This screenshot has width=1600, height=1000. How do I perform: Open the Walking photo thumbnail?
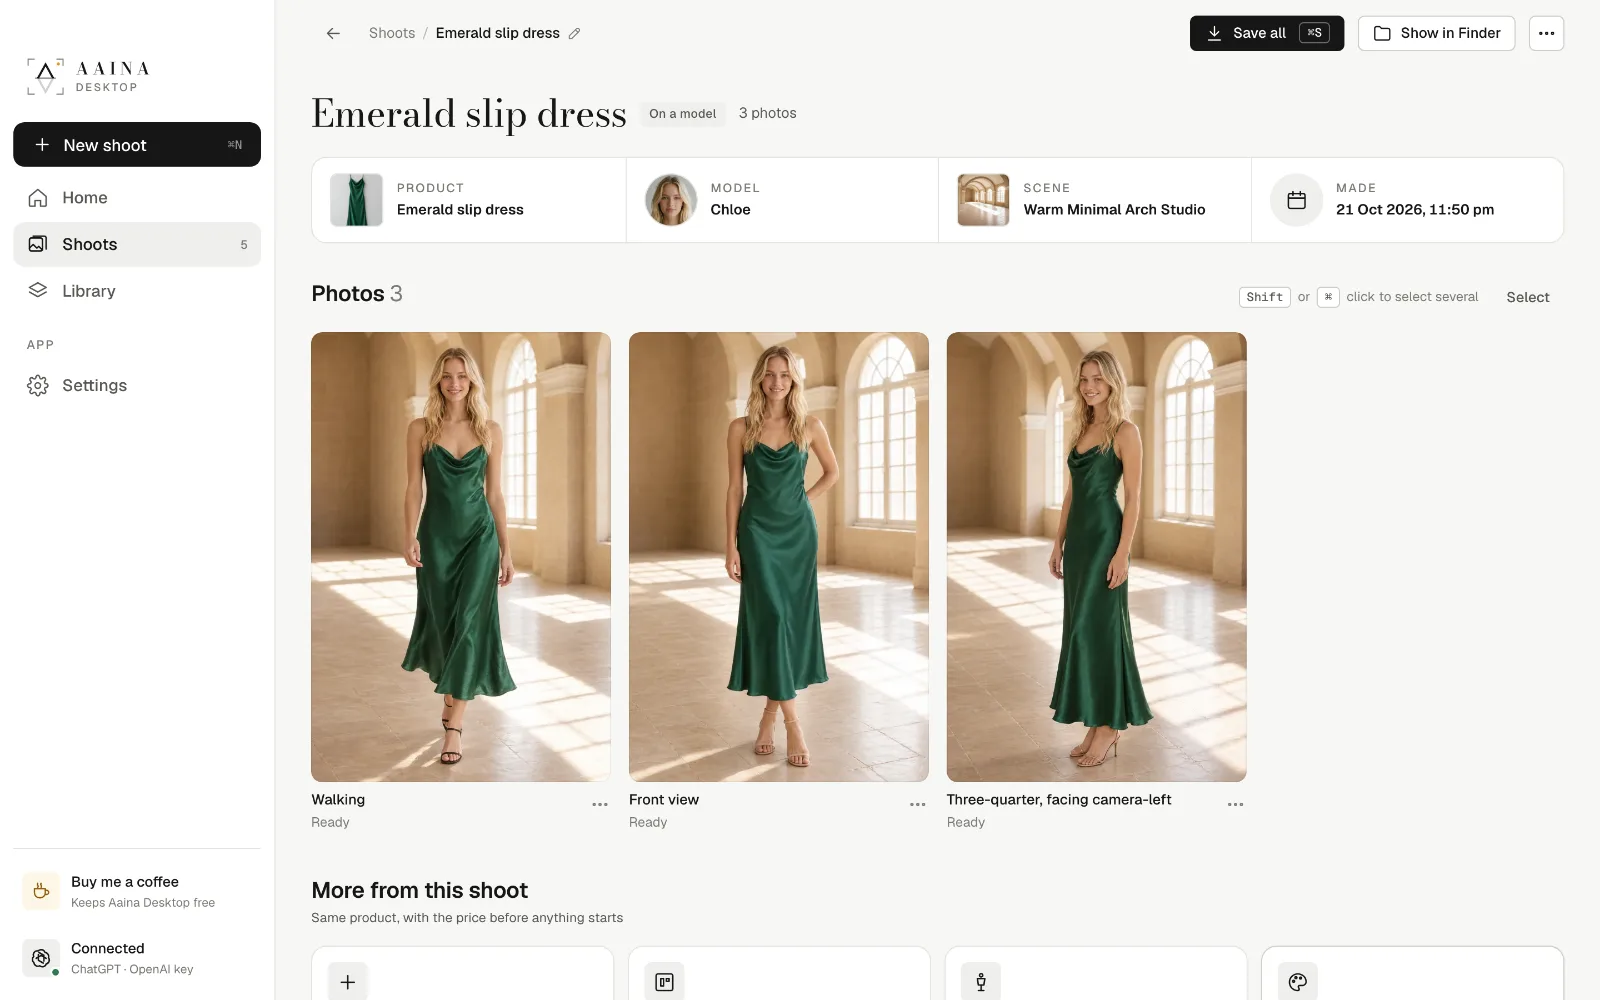pyautogui.click(x=461, y=557)
